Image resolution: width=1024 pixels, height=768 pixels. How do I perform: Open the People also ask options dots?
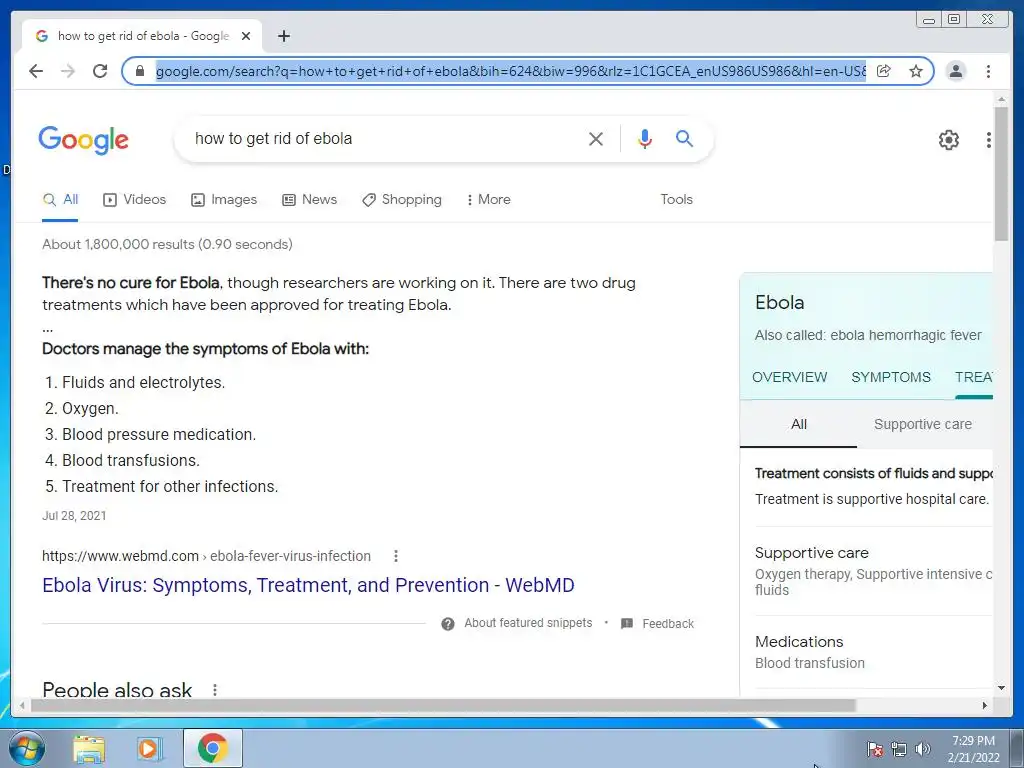click(215, 690)
